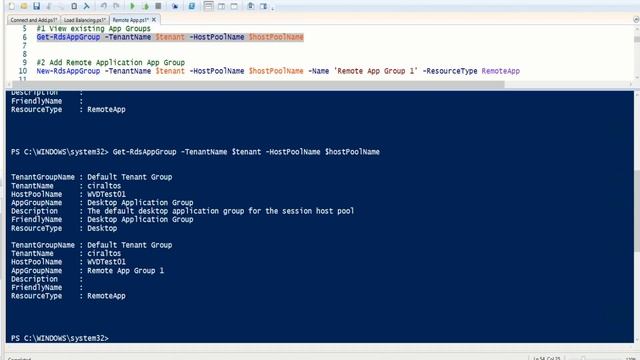Paste from clipboard using the Paste icon
Screen dimensions: 640x360
[74, 6]
